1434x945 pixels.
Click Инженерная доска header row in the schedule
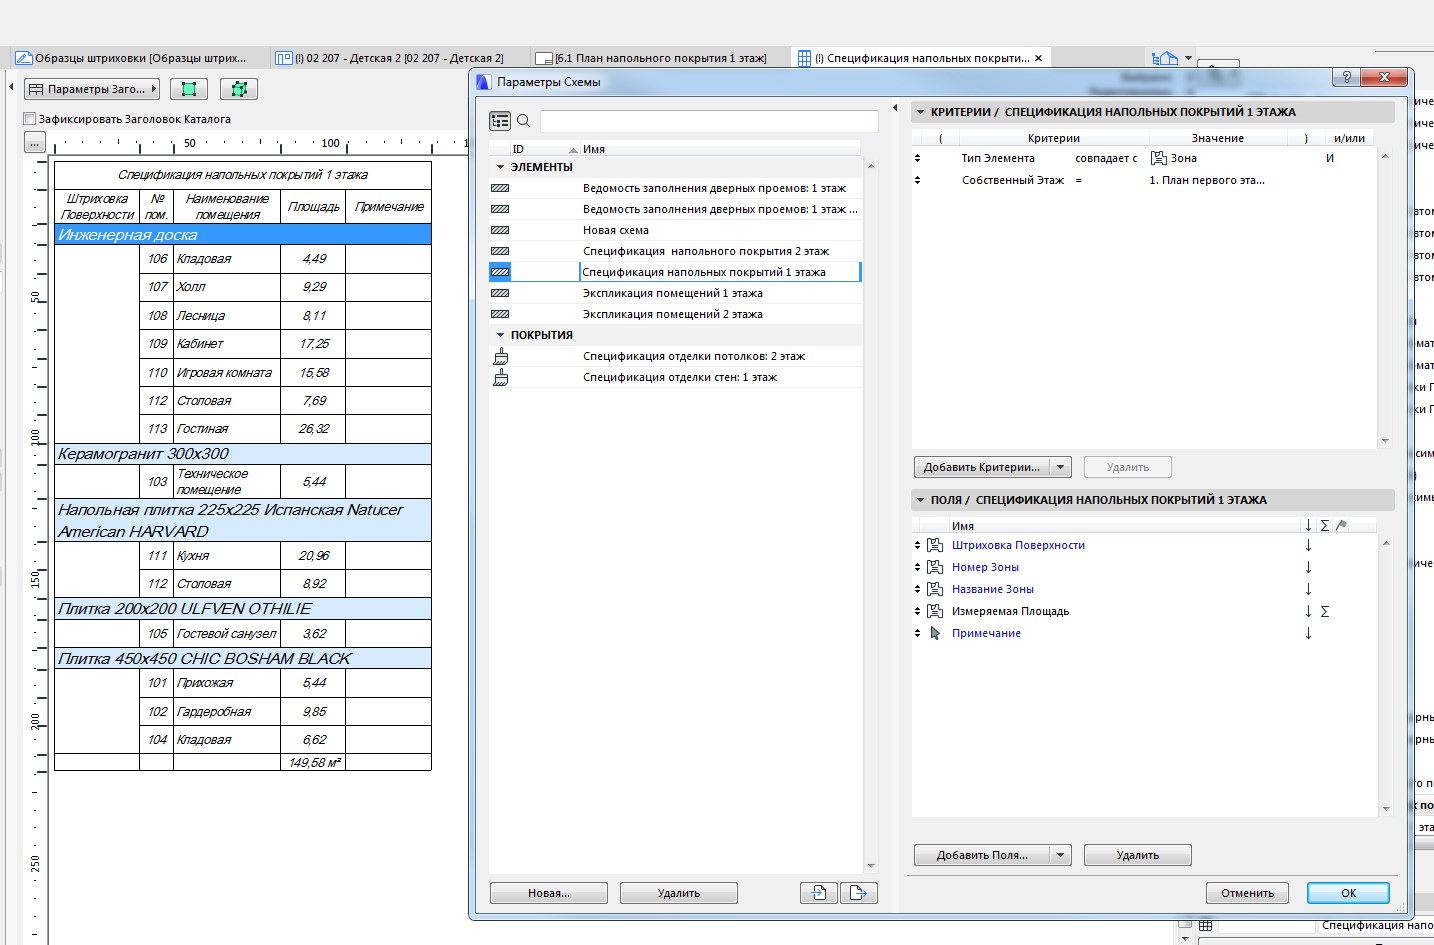click(x=243, y=234)
